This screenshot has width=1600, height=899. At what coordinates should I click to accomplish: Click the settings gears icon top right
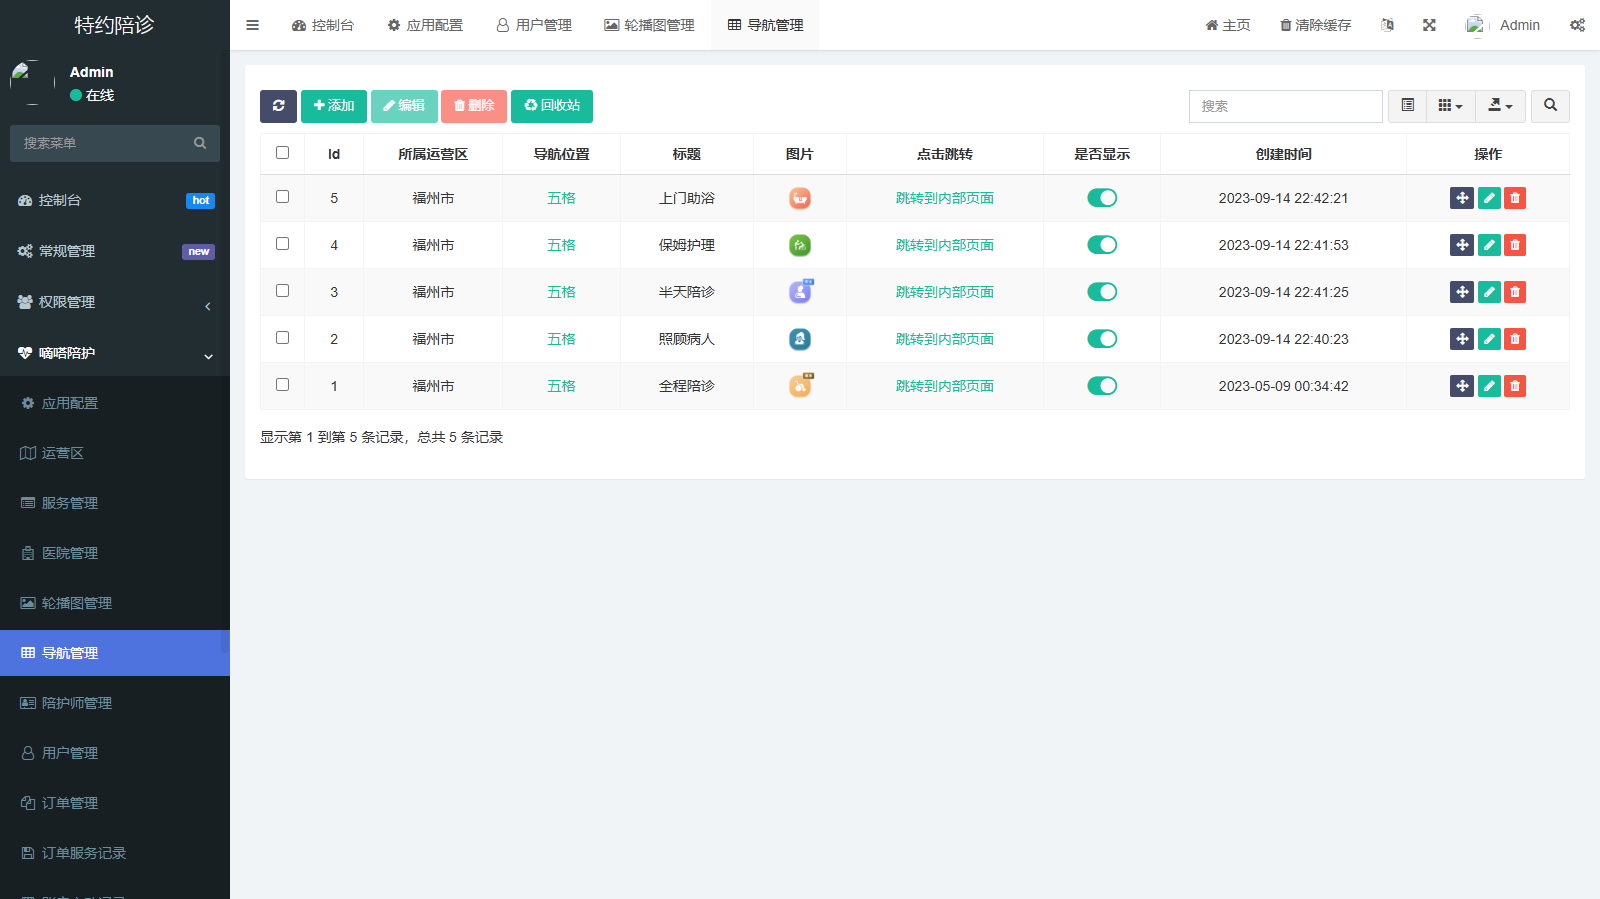tap(1577, 25)
